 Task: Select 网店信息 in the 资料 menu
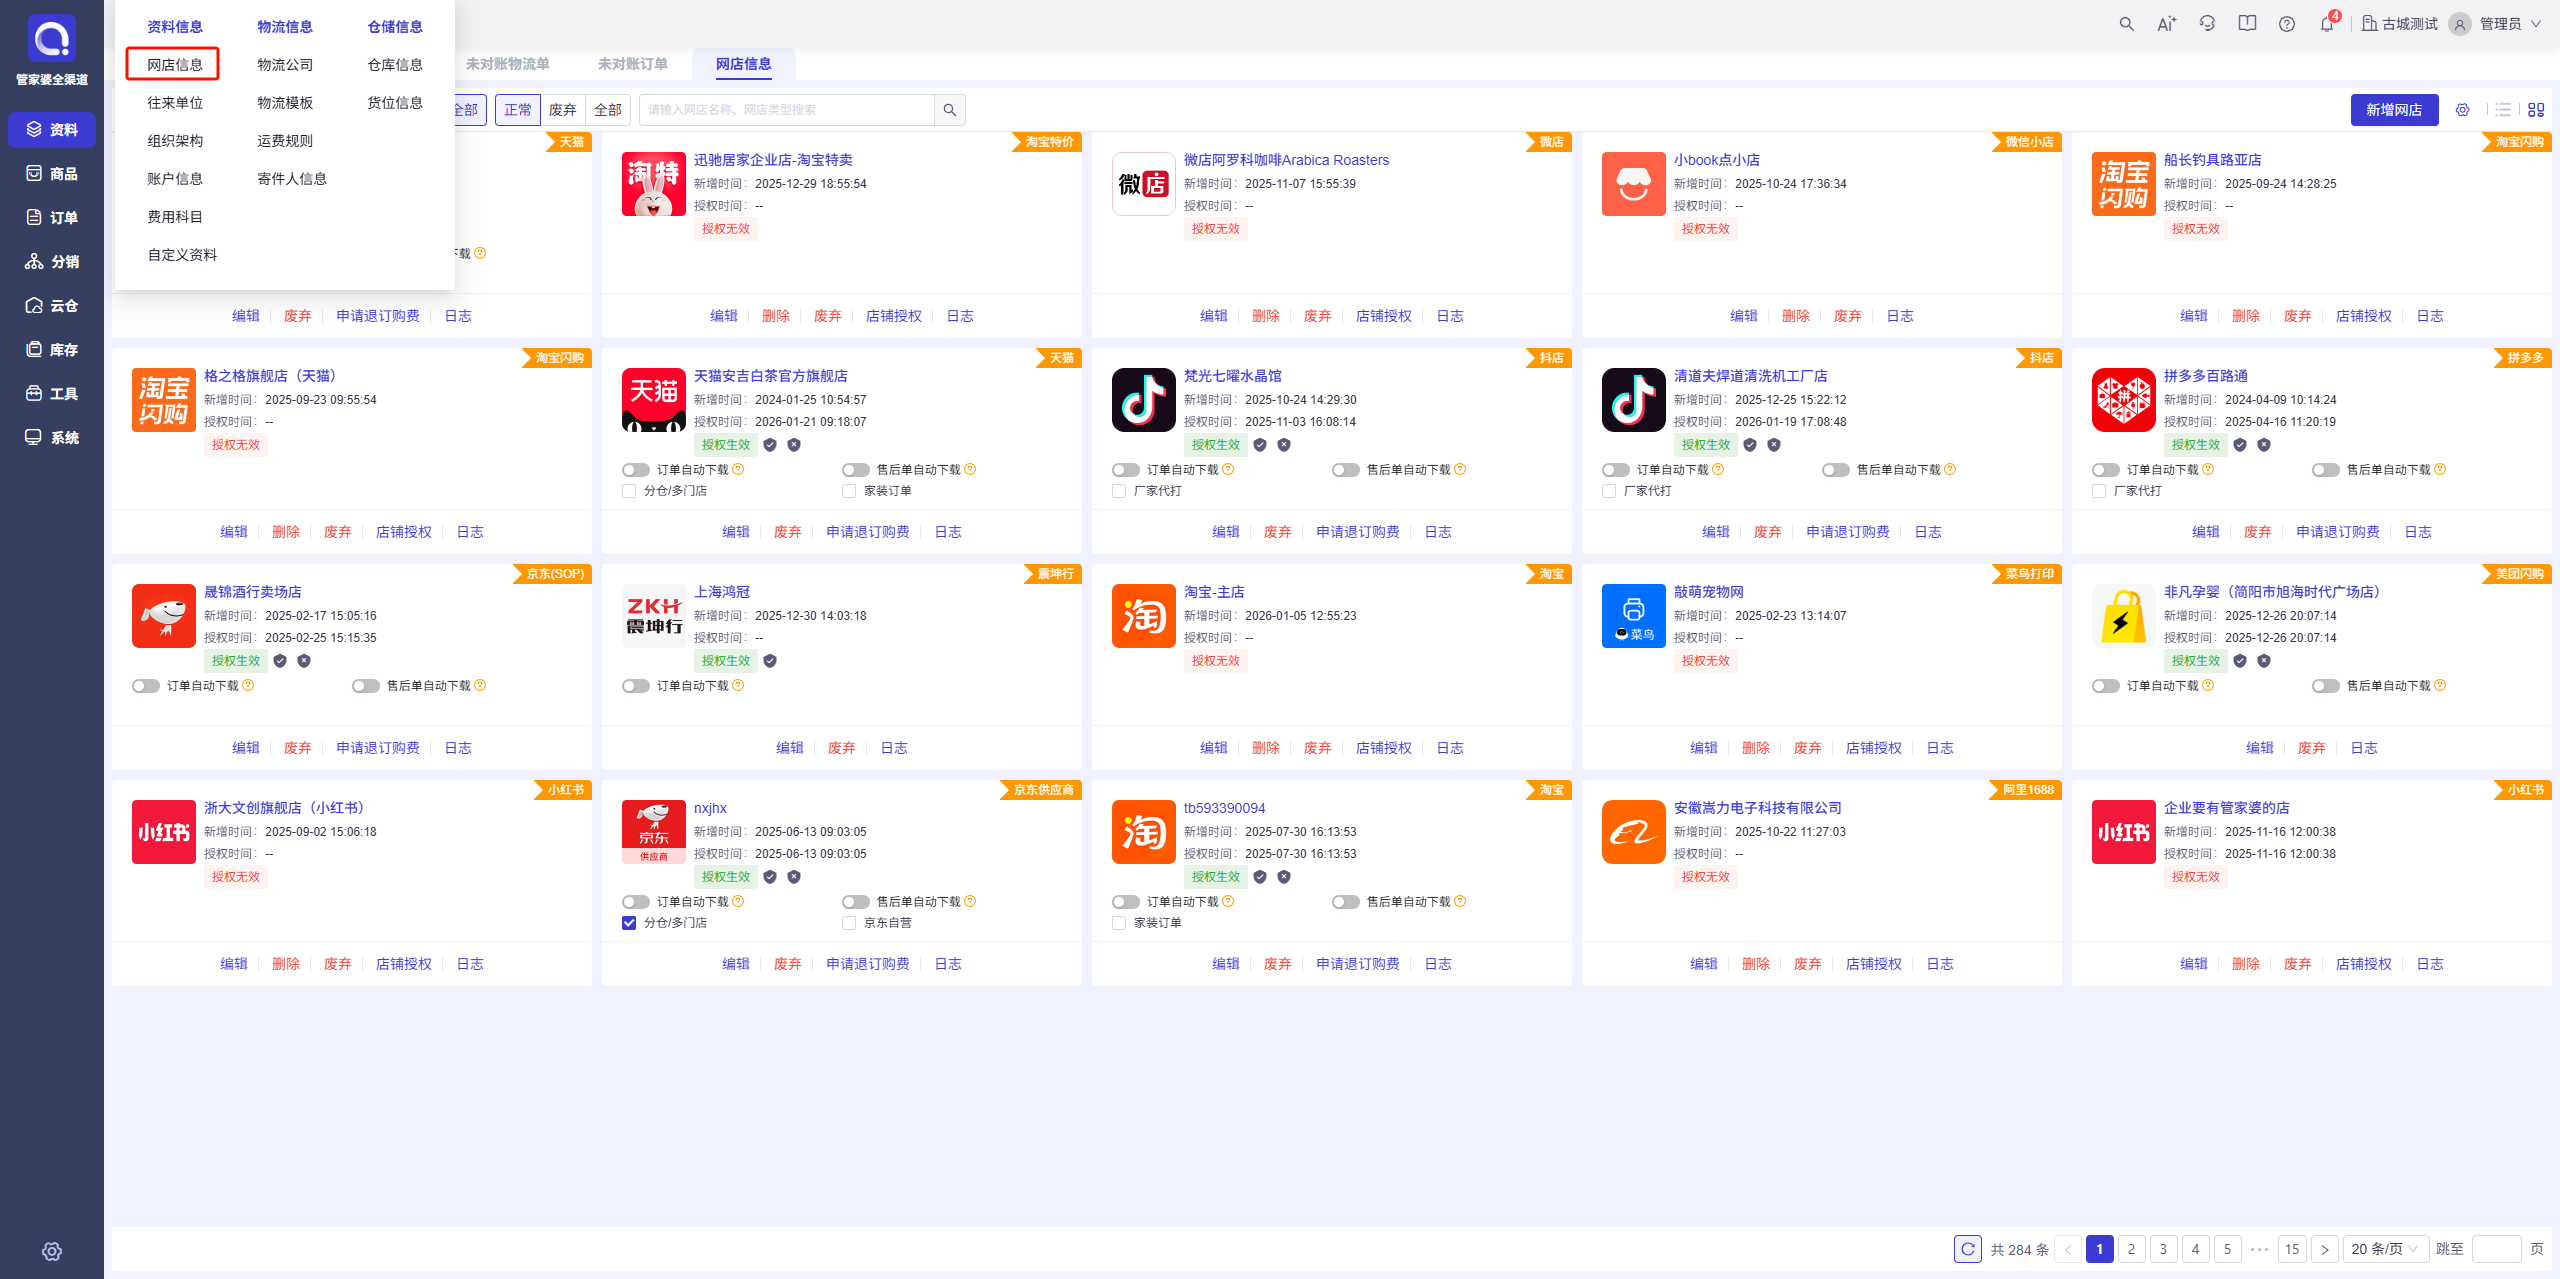[174, 65]
